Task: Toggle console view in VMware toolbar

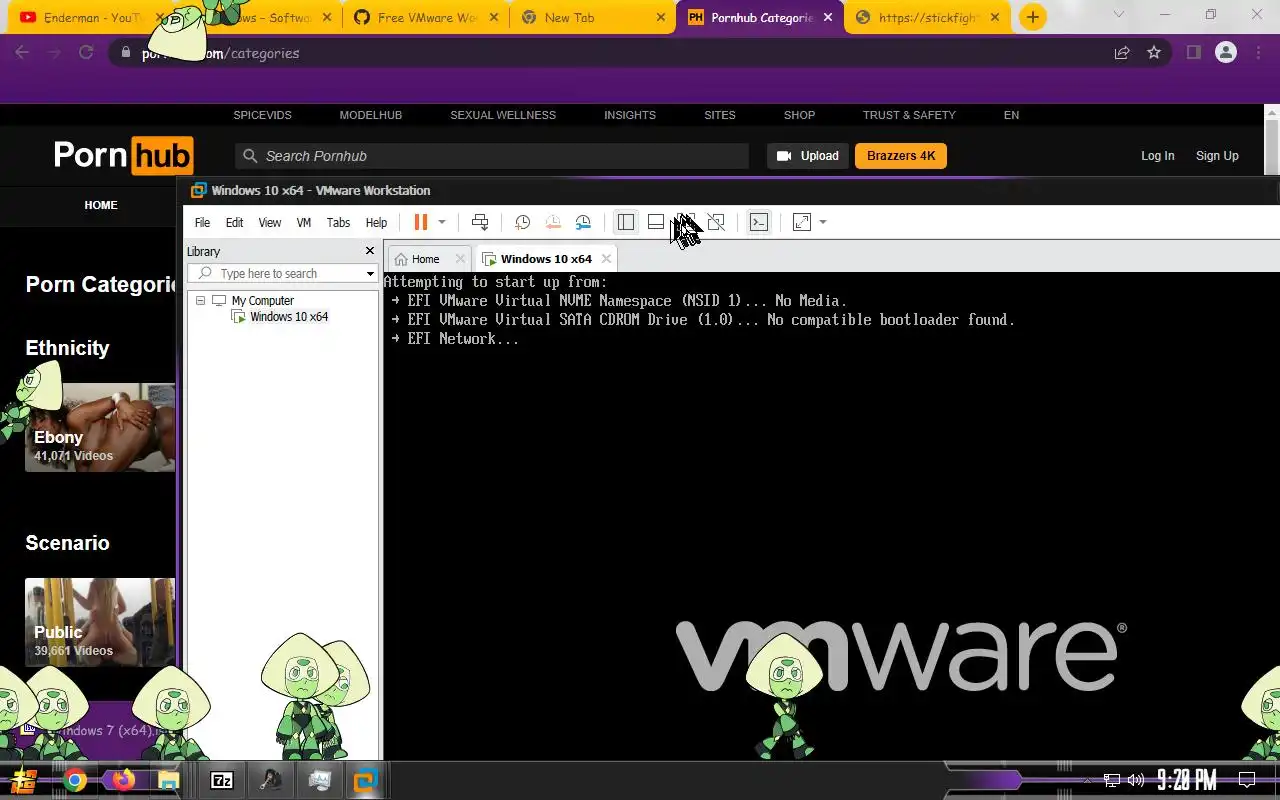Action: tap(759, 222)
